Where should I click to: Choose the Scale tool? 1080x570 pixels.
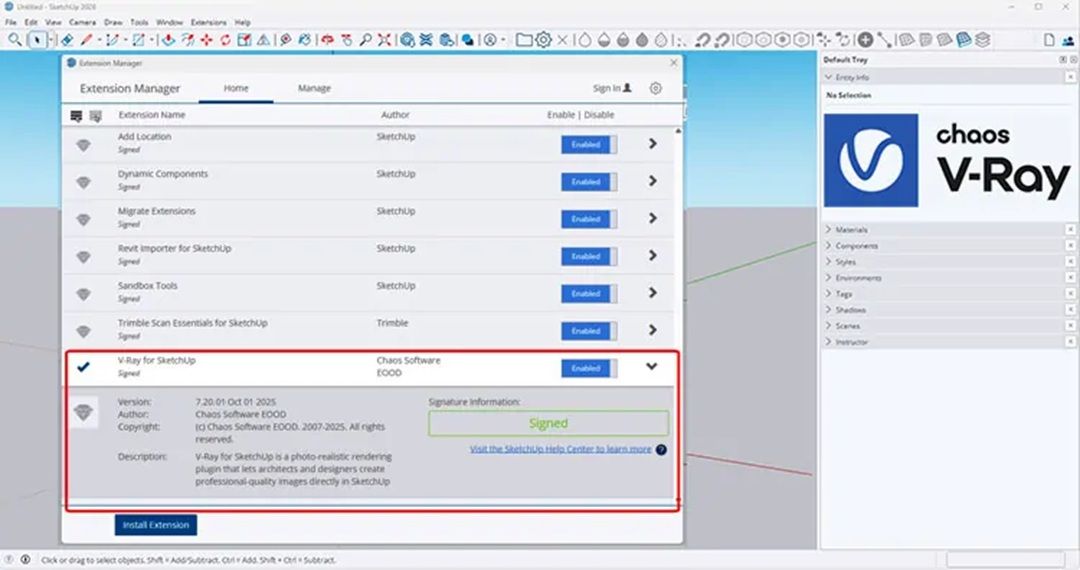pos(245,40)
